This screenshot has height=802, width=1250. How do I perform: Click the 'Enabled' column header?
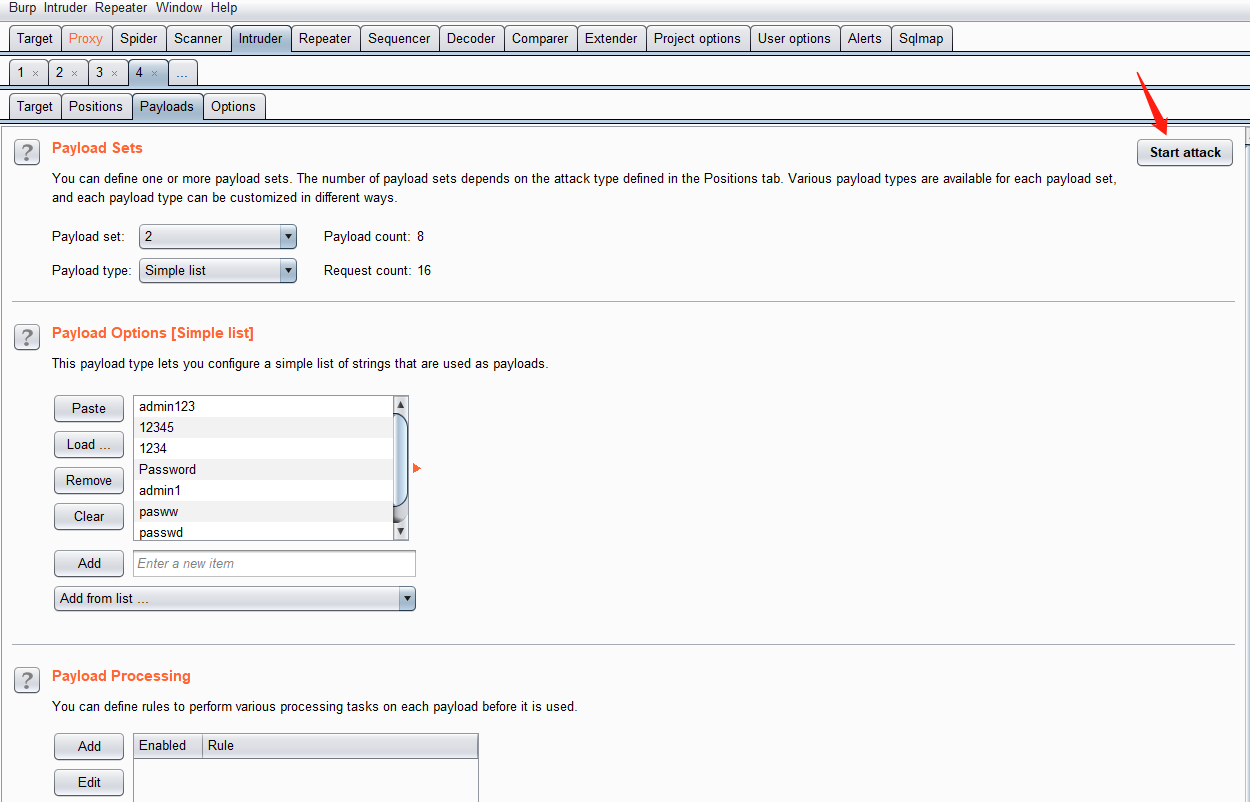(168, 745)
